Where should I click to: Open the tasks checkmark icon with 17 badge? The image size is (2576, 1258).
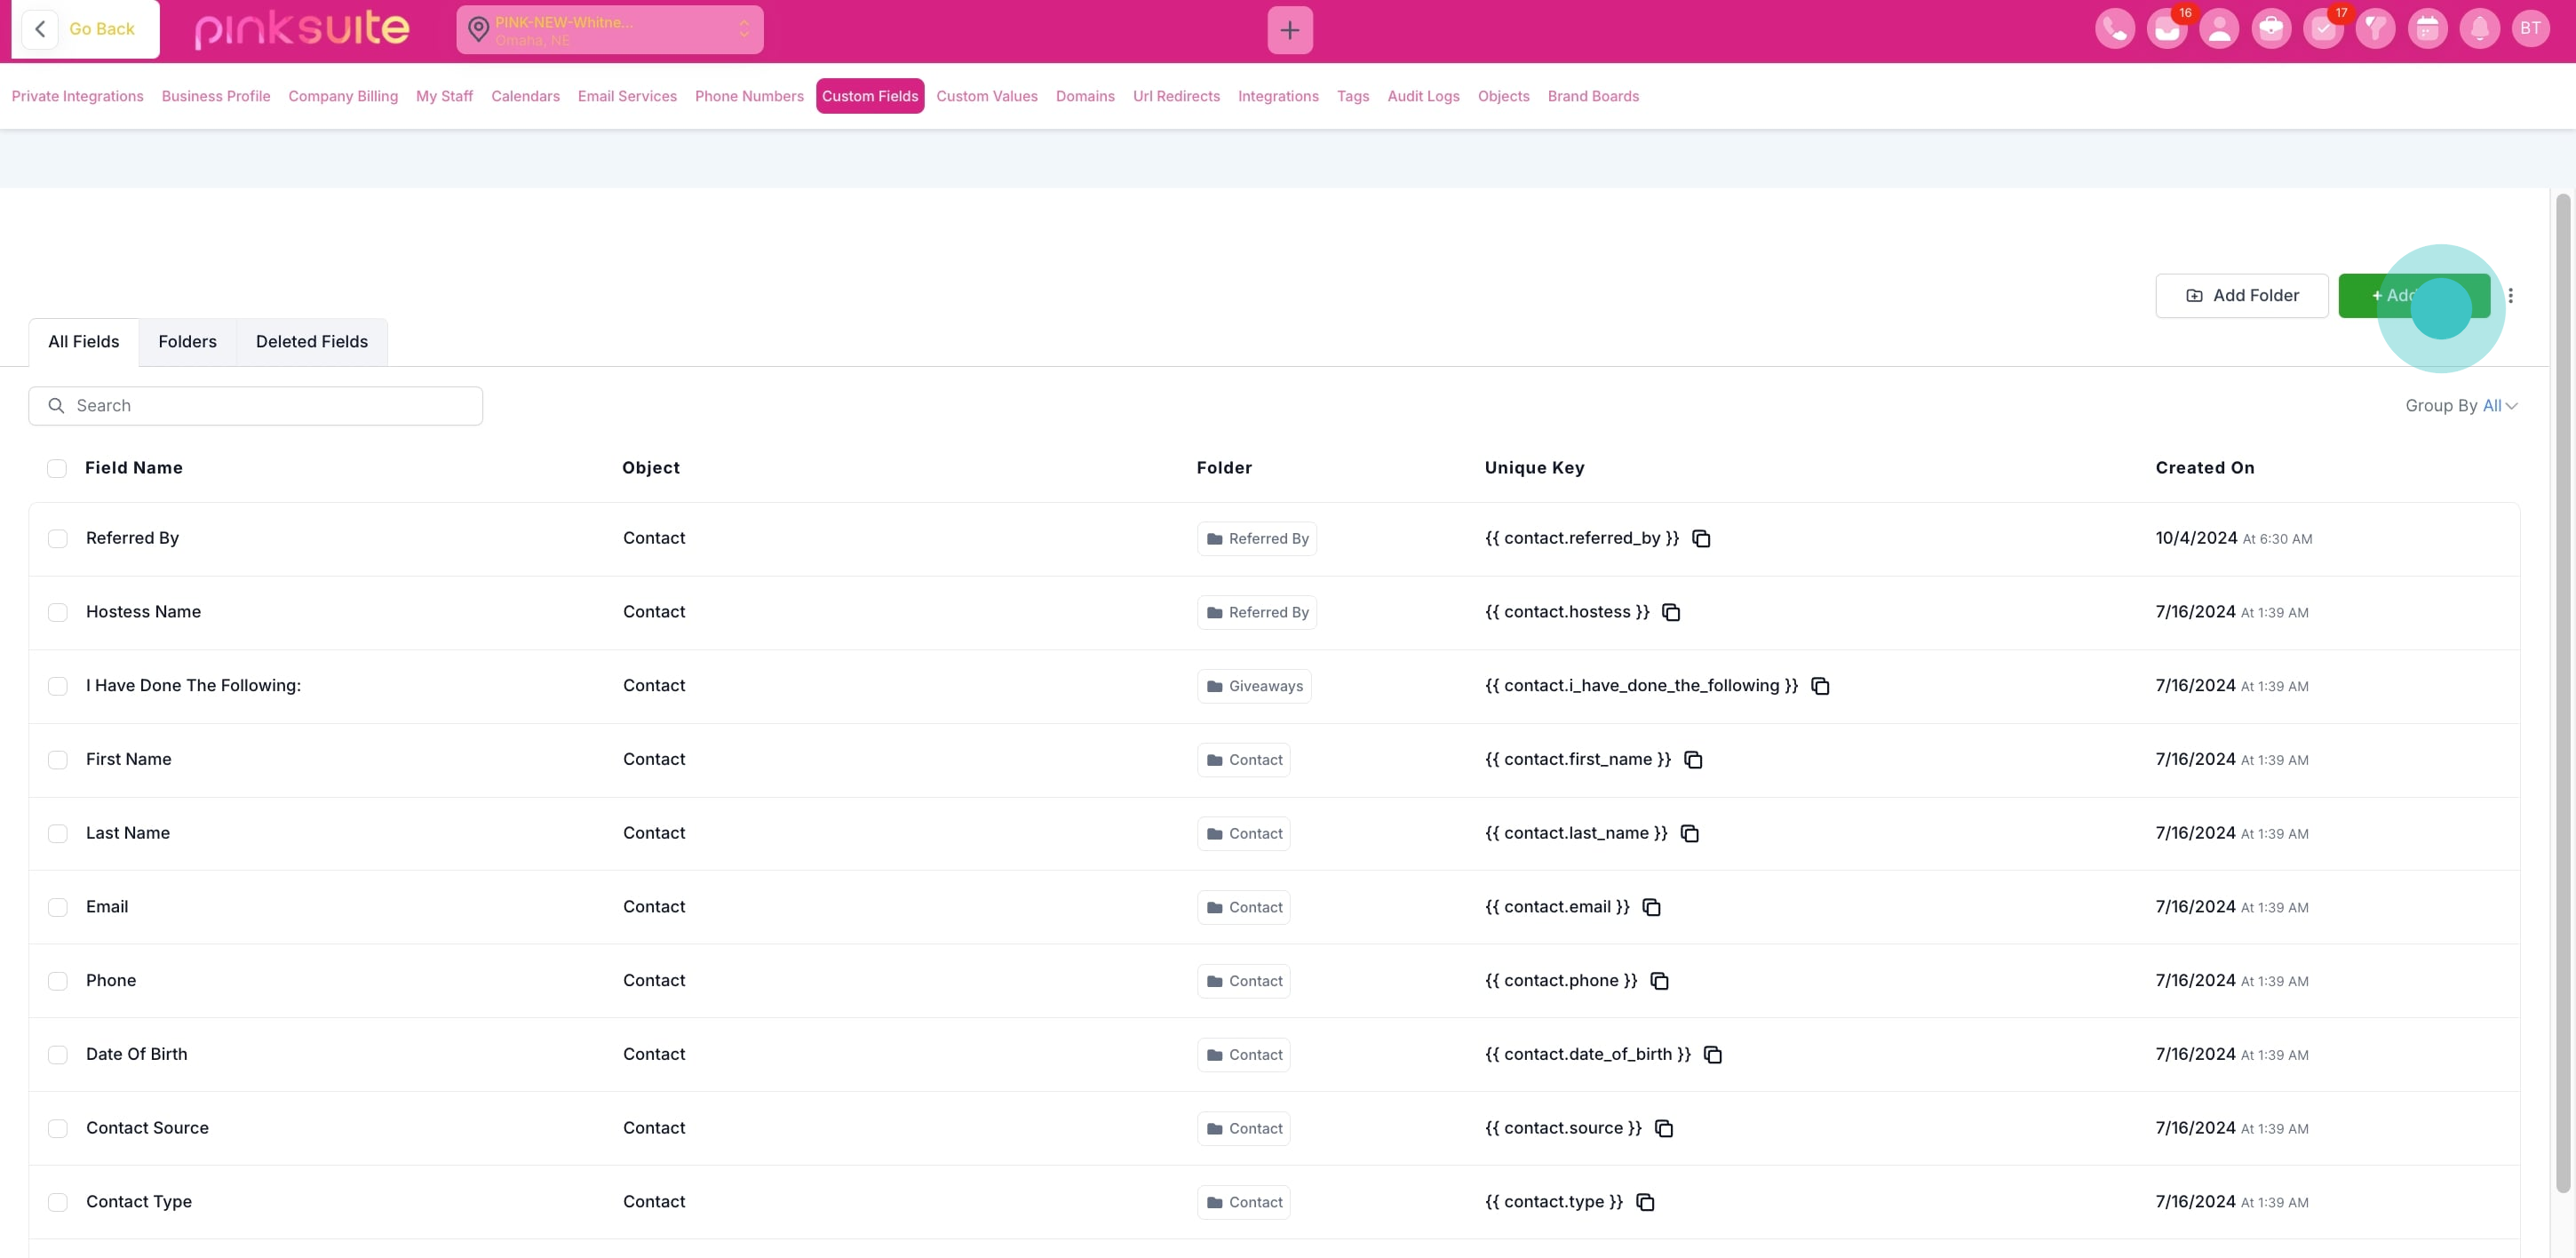pos(2322,29)
